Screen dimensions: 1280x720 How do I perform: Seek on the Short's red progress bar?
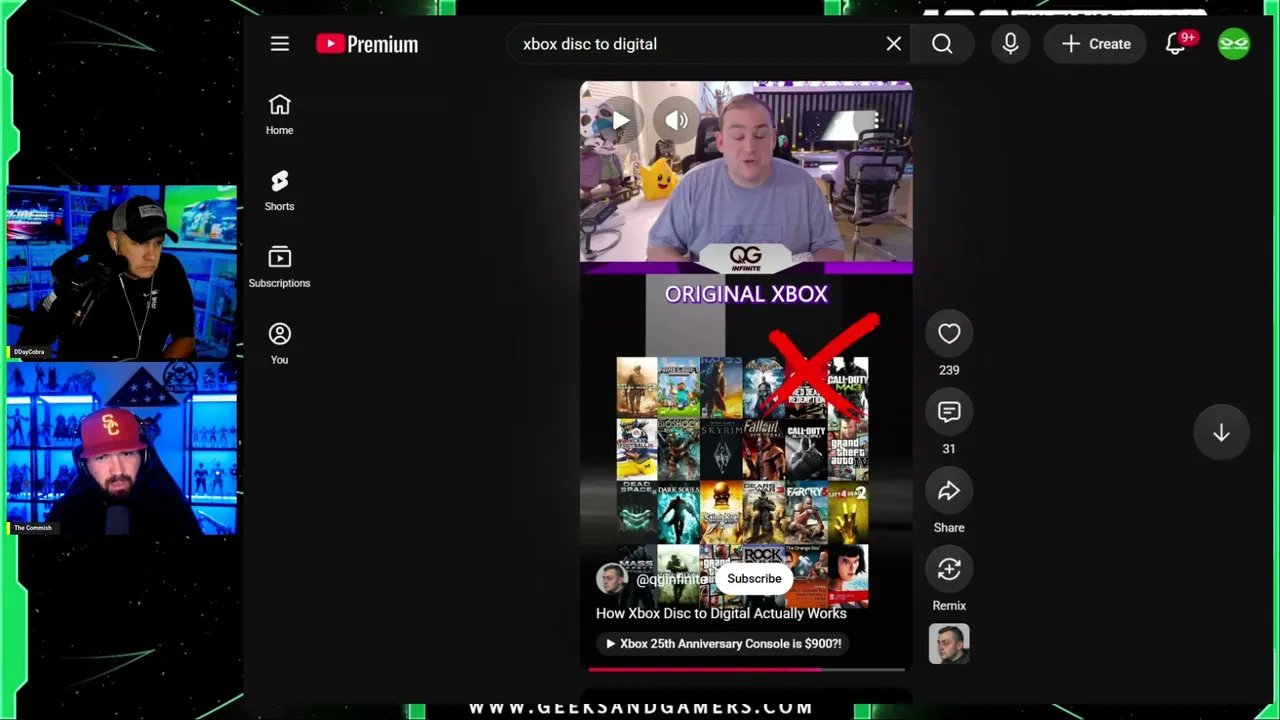(746, 669)
